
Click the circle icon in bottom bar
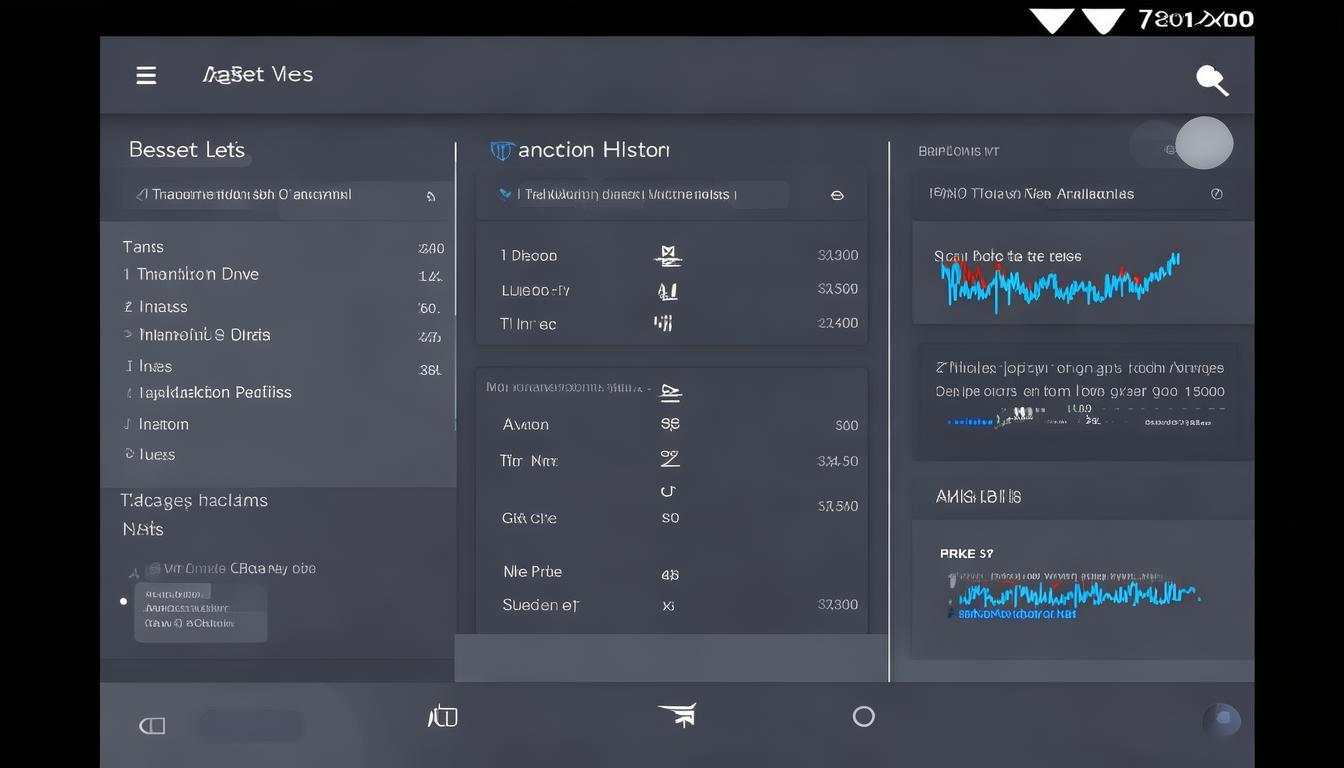[863, 716]
